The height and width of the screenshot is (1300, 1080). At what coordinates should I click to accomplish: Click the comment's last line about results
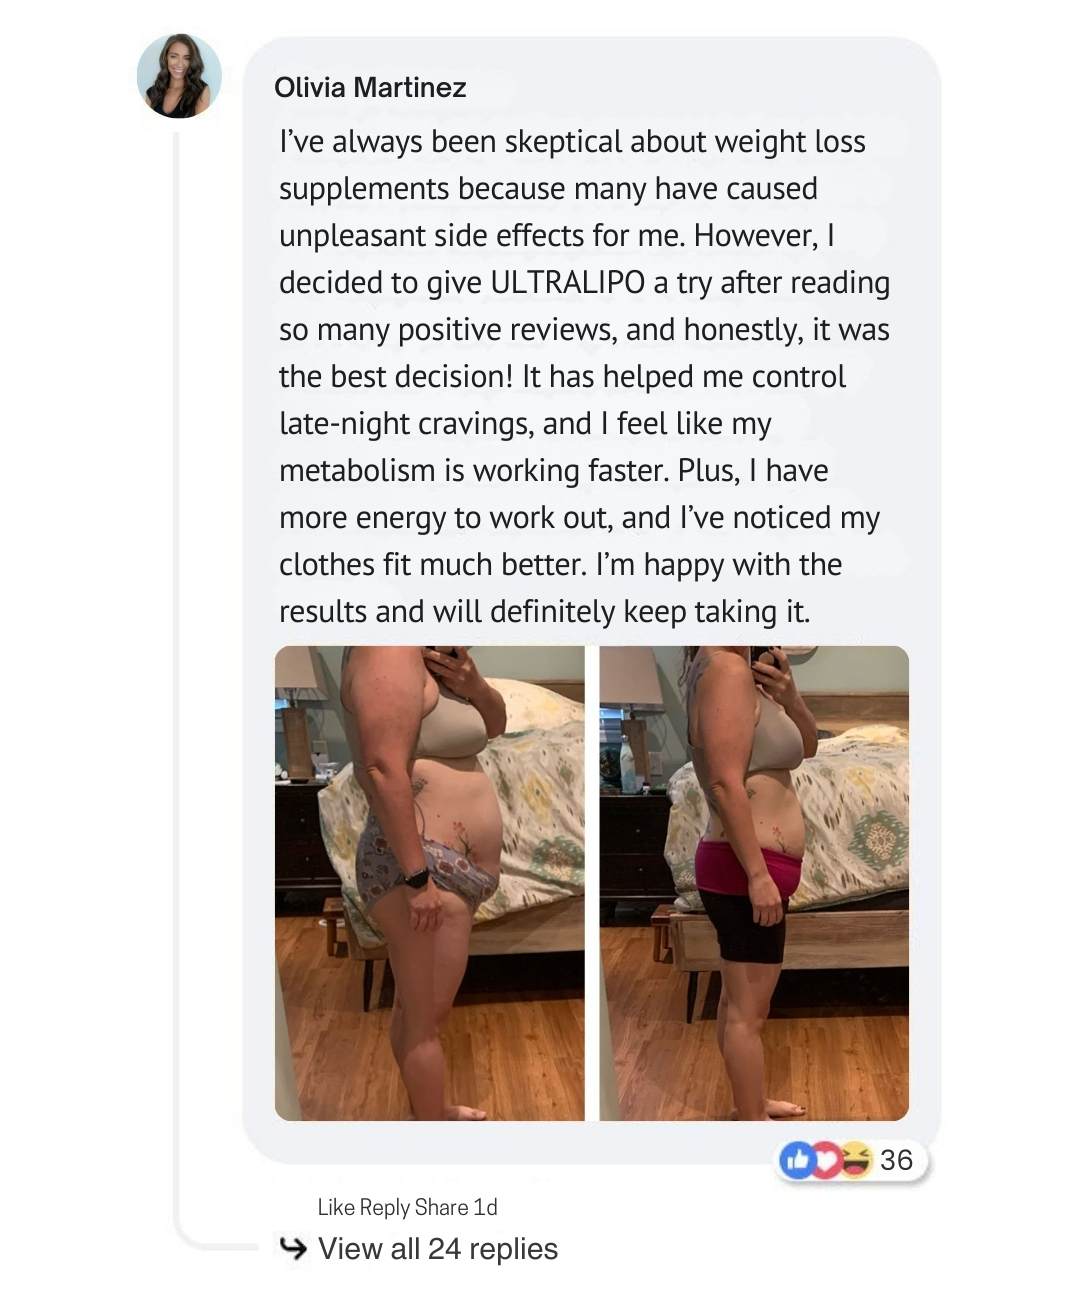pos(544,612)
